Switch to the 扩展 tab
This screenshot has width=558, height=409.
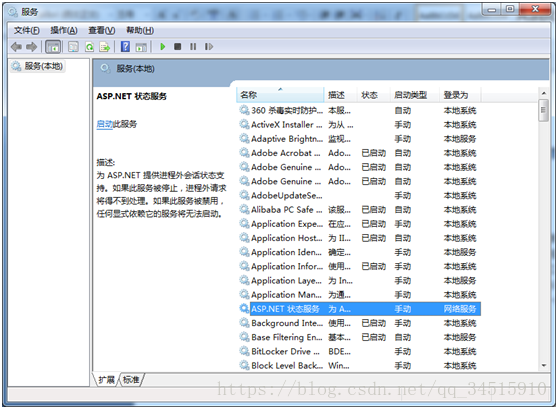point(106,380)
